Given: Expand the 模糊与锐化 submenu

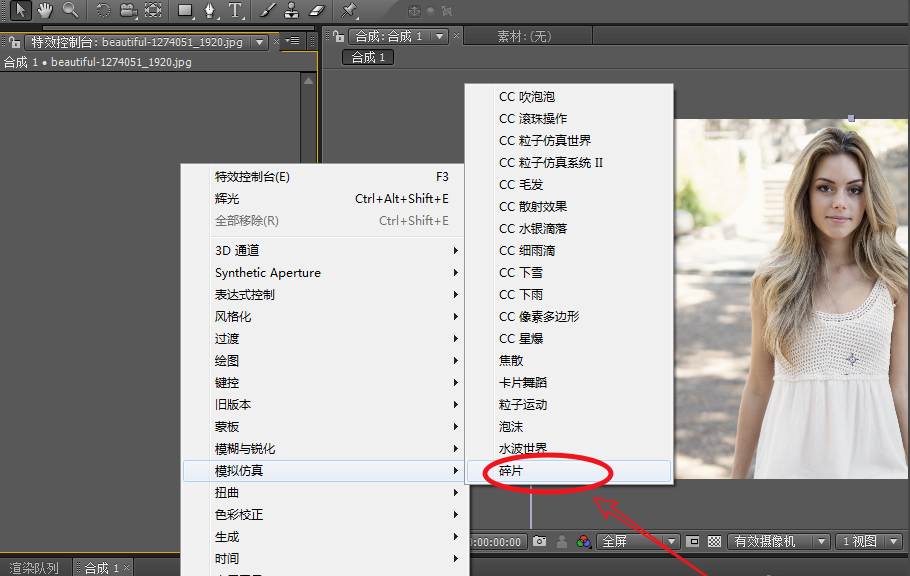Looking at the screenshot, I should [x=323, y=449].
